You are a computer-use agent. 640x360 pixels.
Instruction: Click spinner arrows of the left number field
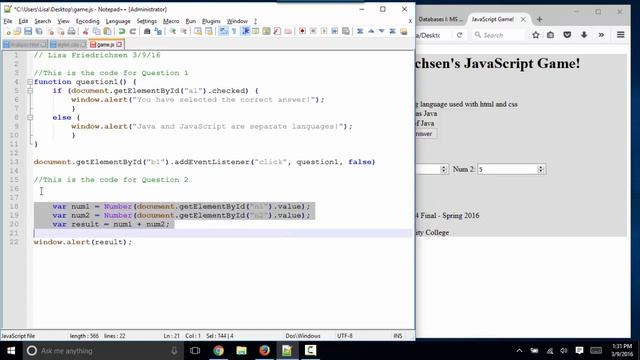[444, 169]
